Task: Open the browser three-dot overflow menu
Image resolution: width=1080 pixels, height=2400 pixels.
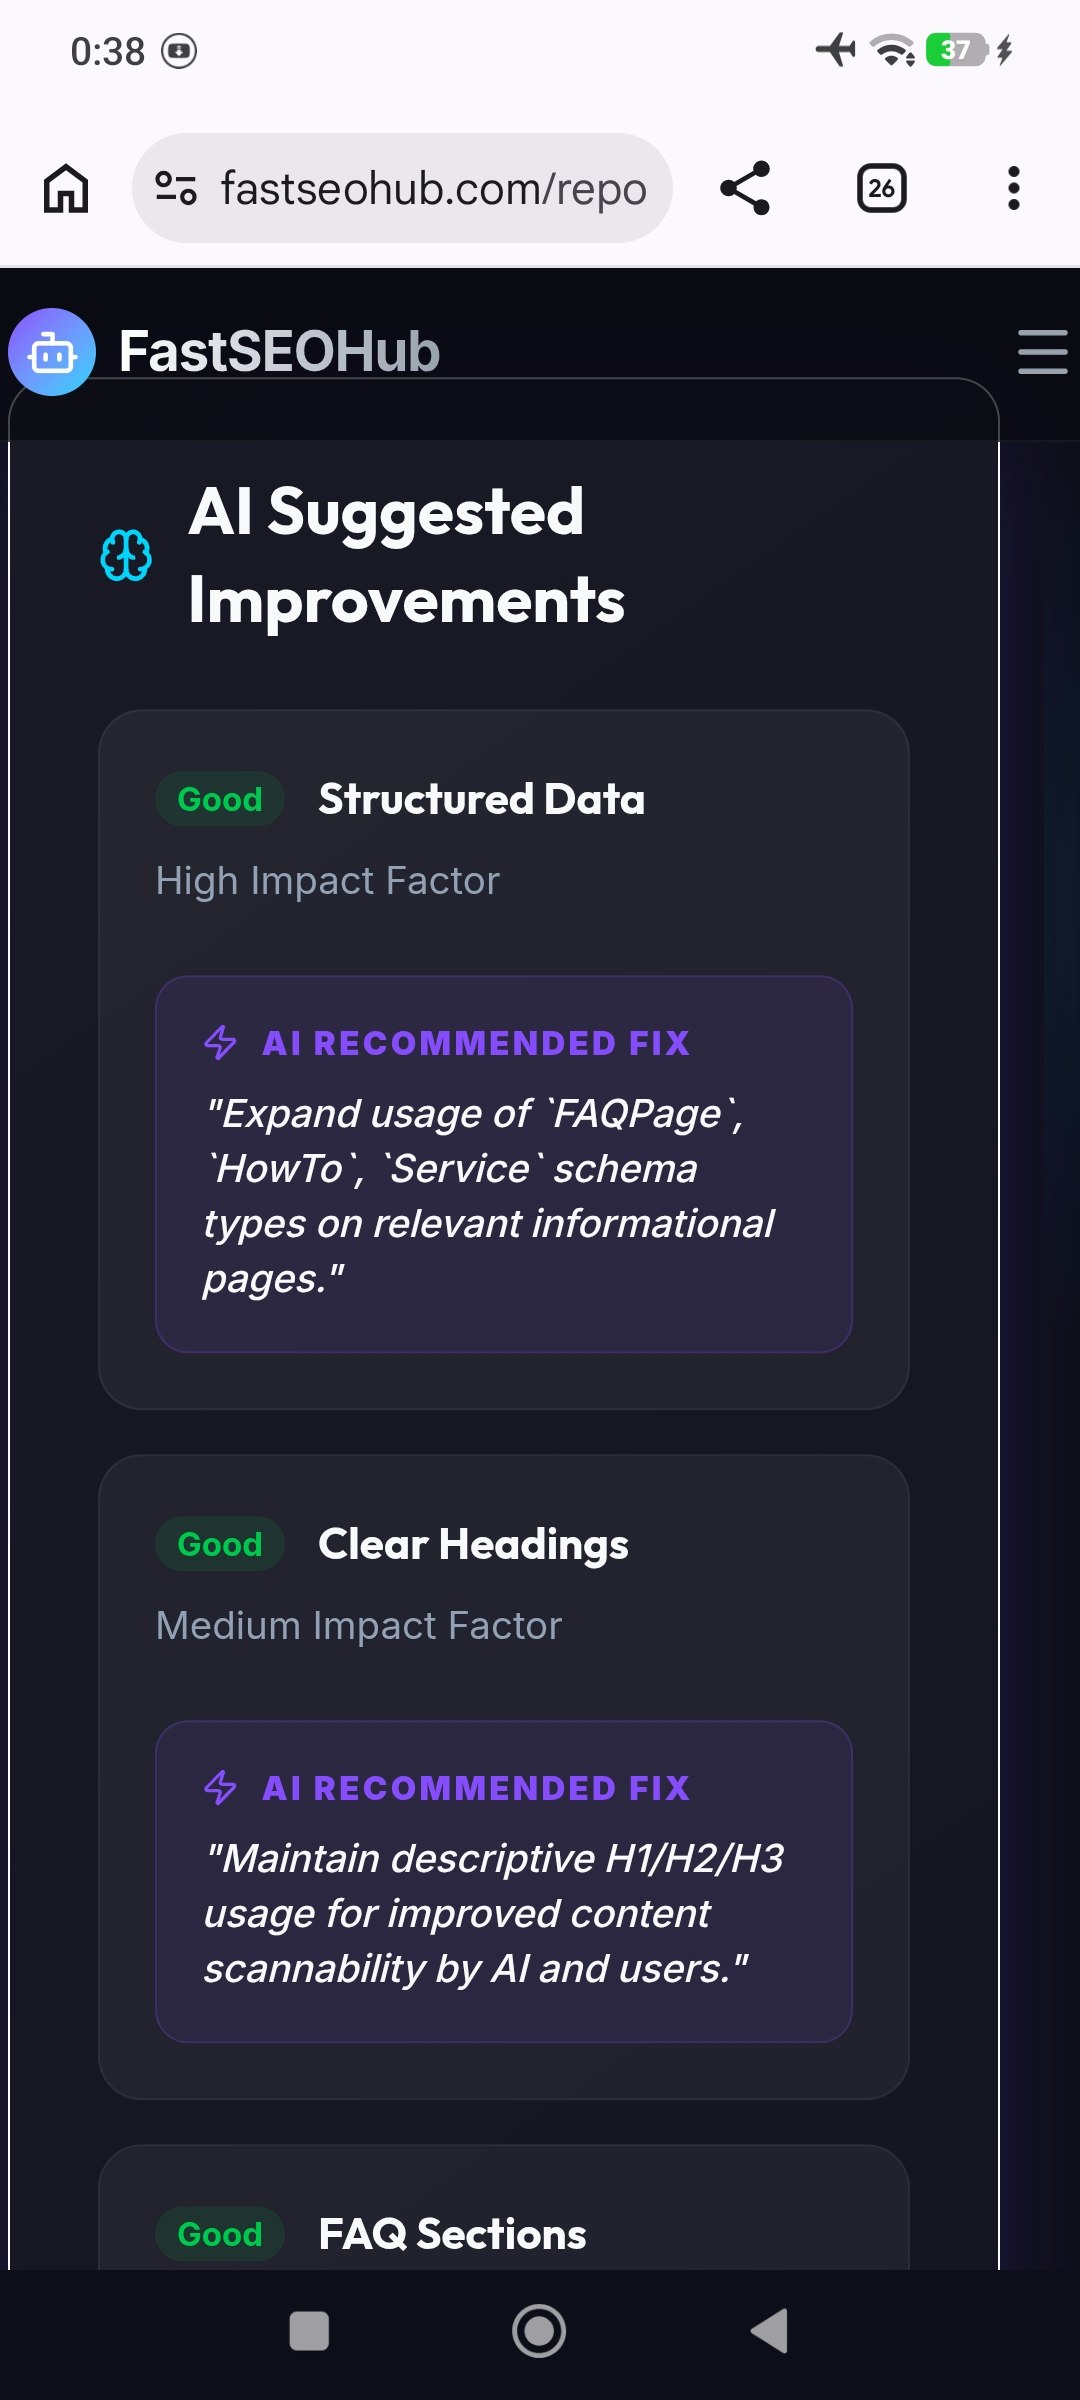Action: 1013,187
